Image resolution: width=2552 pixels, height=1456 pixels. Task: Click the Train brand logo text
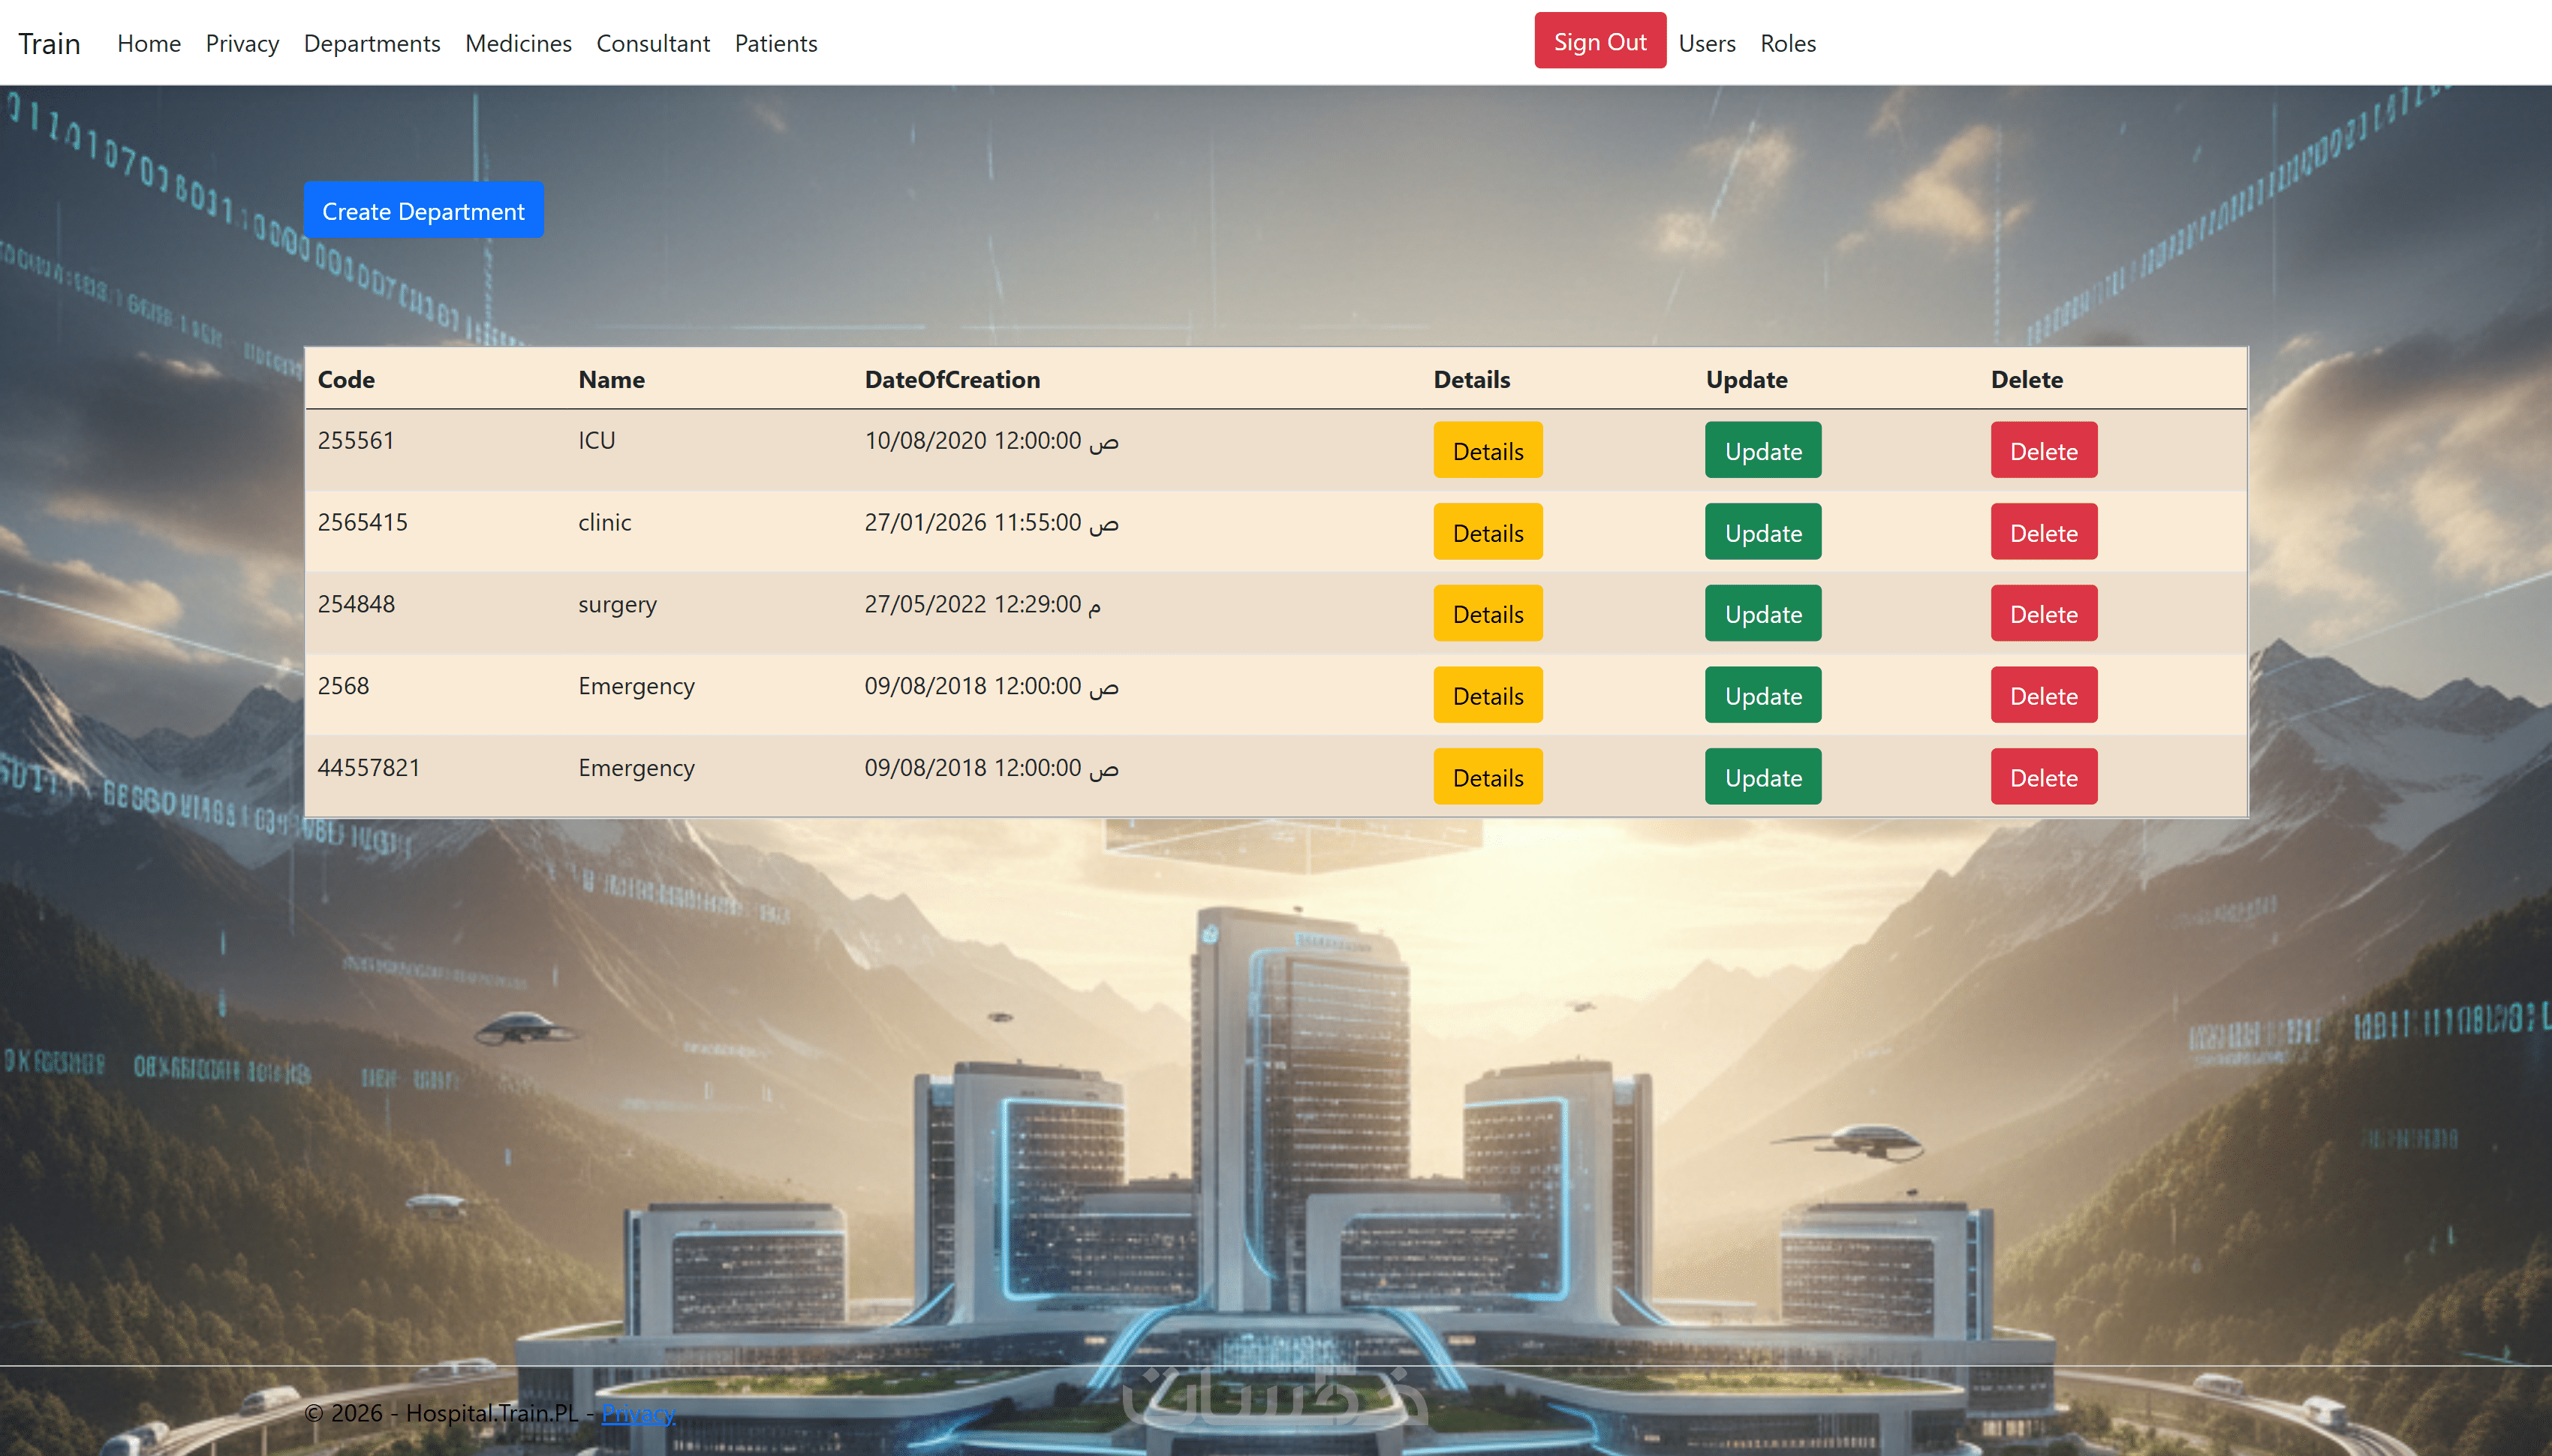[49, 43]
